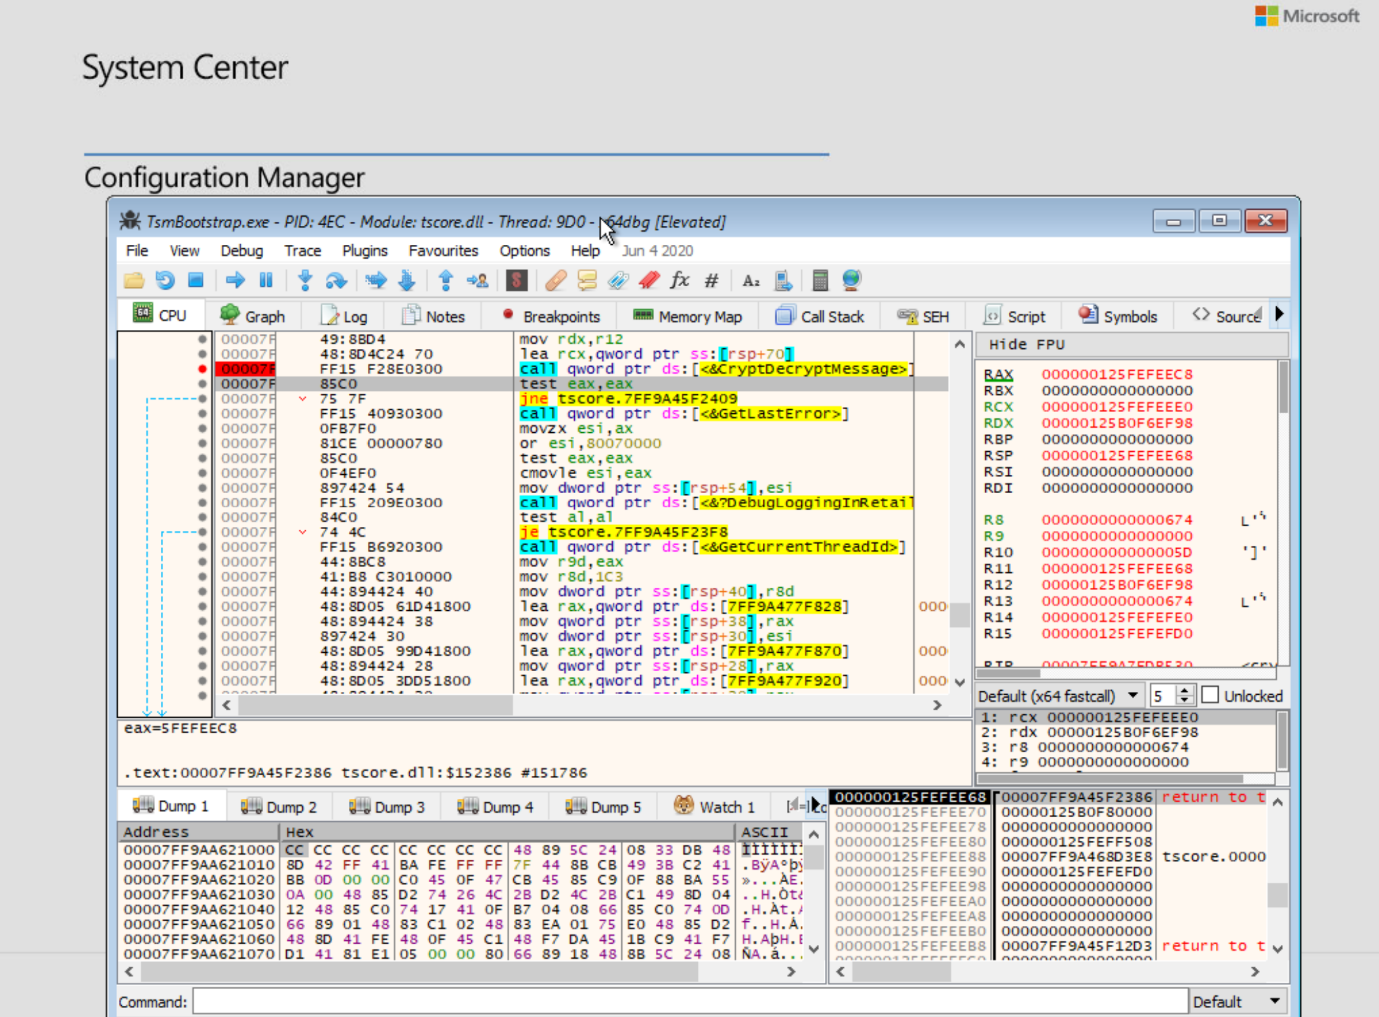Toggle red breakpoint dot at CryptDecryptMessage call
Screen dimensions: 1379x1017
[202, 369]
